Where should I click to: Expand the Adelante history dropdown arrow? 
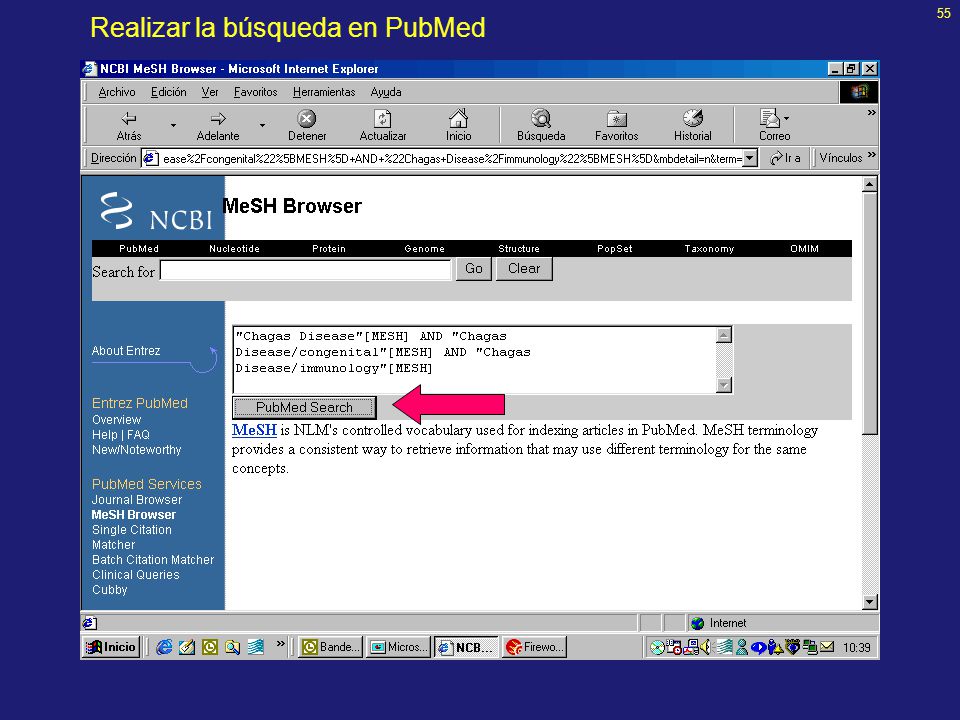click(x=262, y=125)
